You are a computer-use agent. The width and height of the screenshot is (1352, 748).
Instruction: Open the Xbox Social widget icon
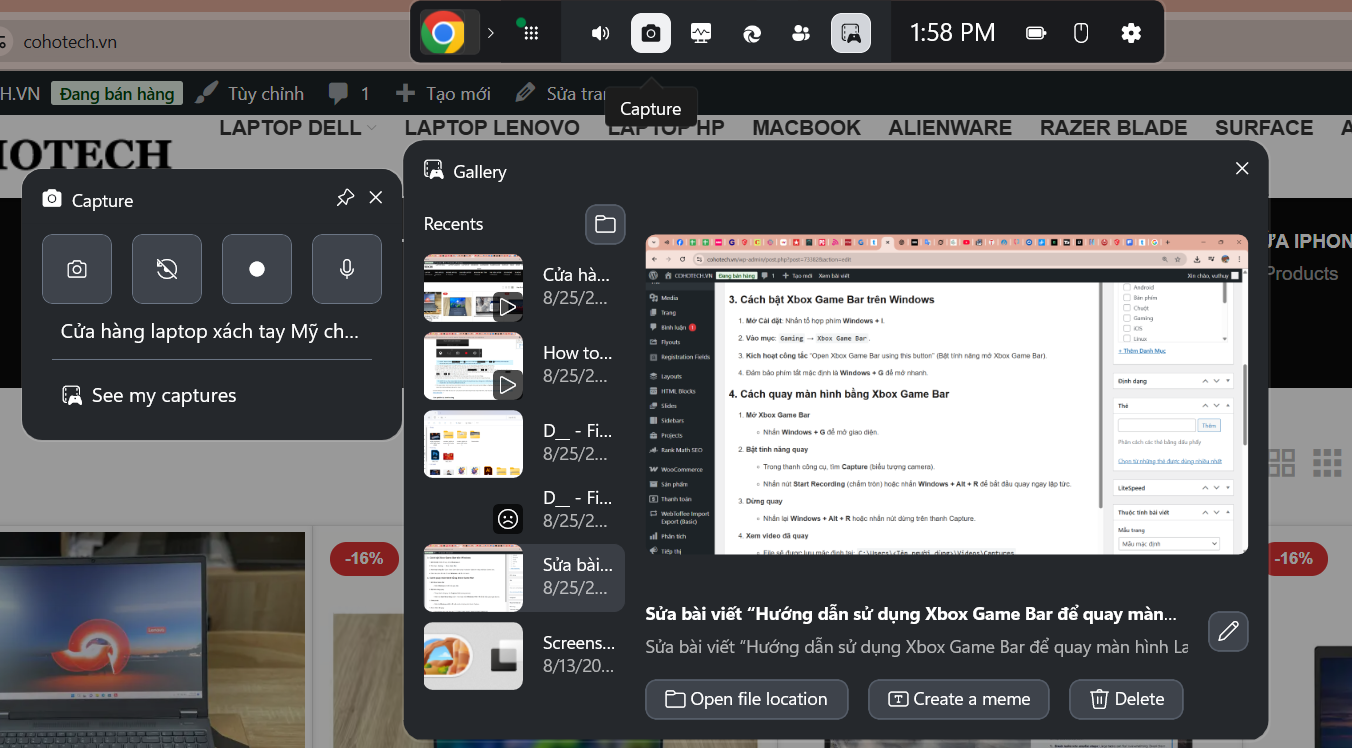click(801, 33)
